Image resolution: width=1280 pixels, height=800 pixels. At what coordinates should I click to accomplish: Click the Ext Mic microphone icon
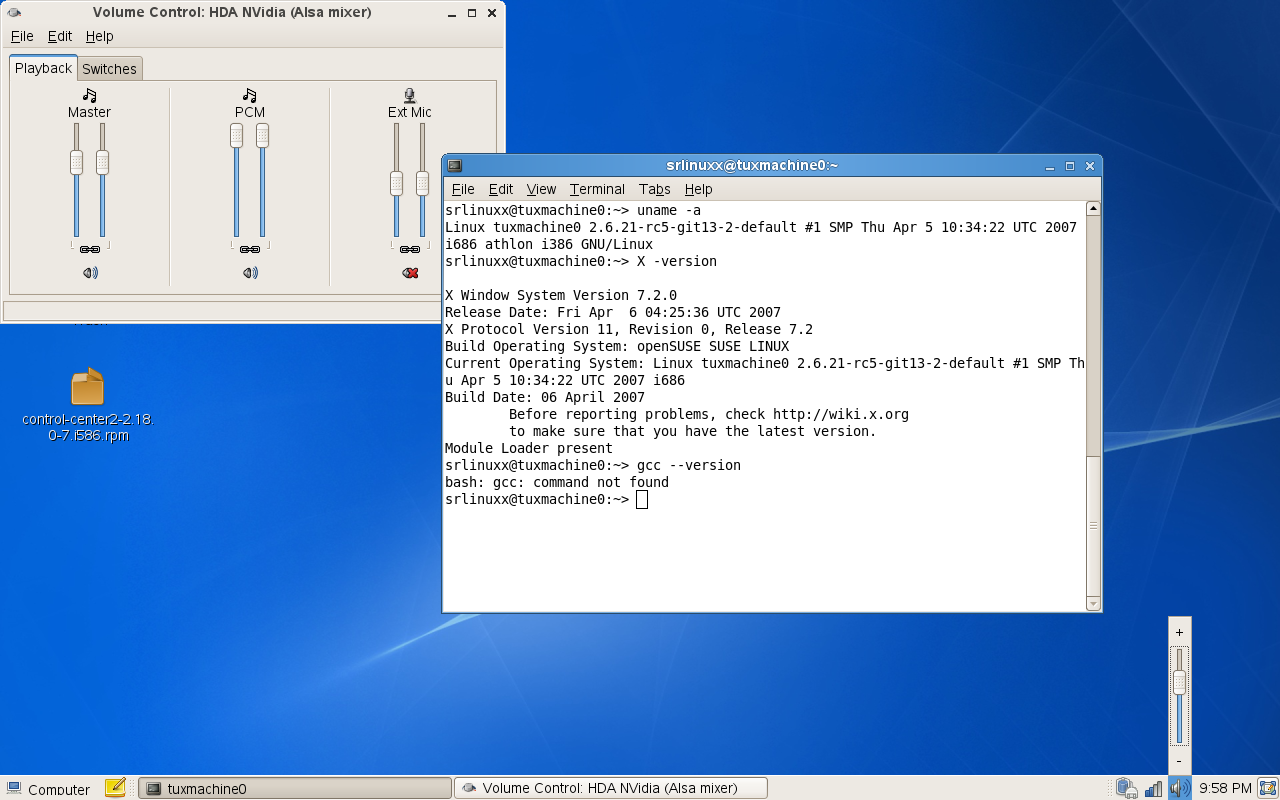(x=410, y=95)
